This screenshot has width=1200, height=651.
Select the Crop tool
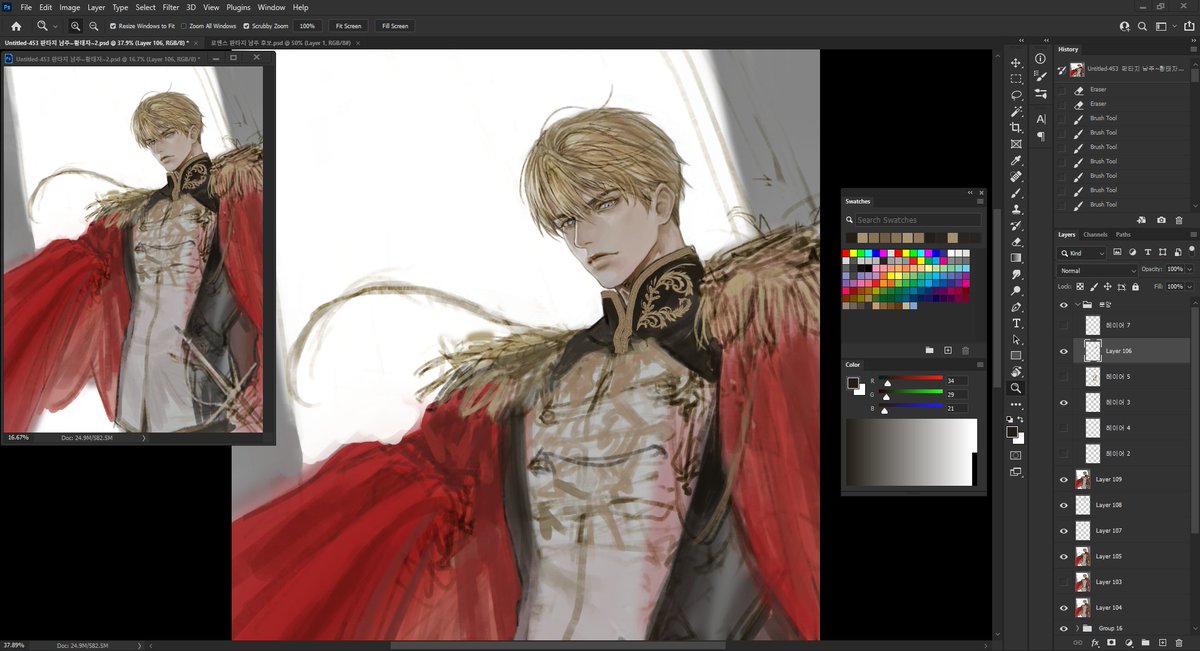[1016, 128]
